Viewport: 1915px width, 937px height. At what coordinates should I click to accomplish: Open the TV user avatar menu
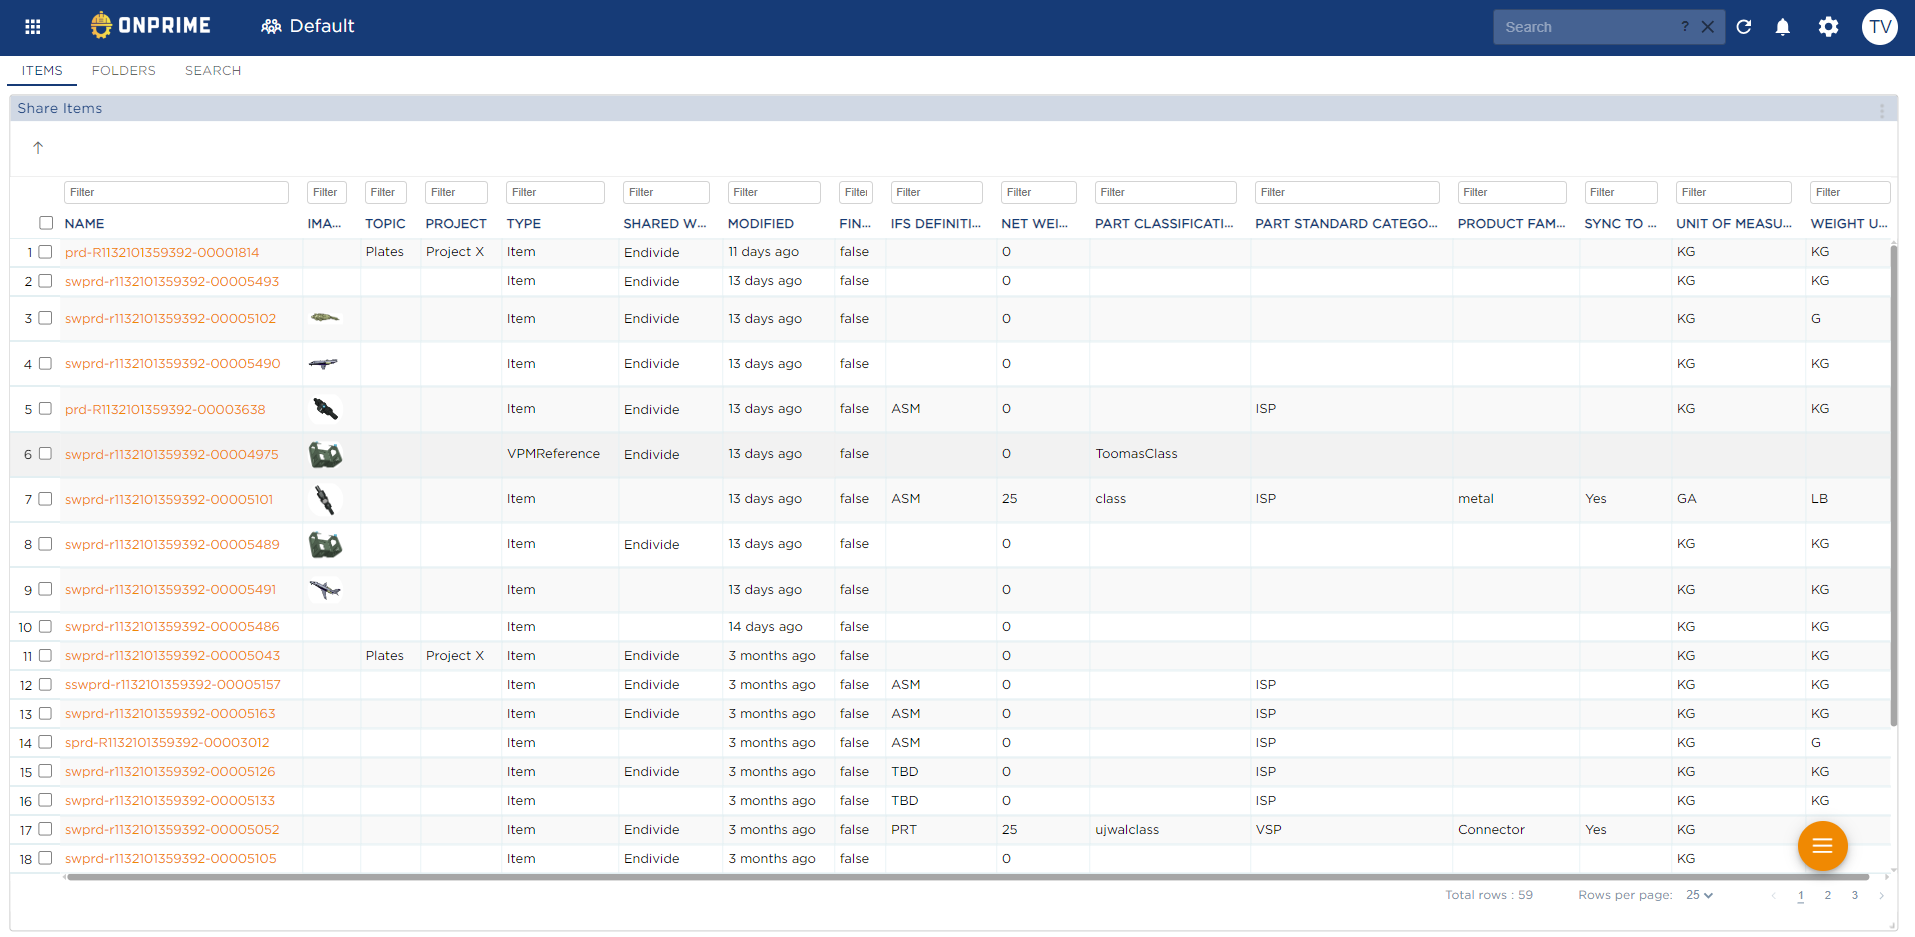[x=1879, y=27]
